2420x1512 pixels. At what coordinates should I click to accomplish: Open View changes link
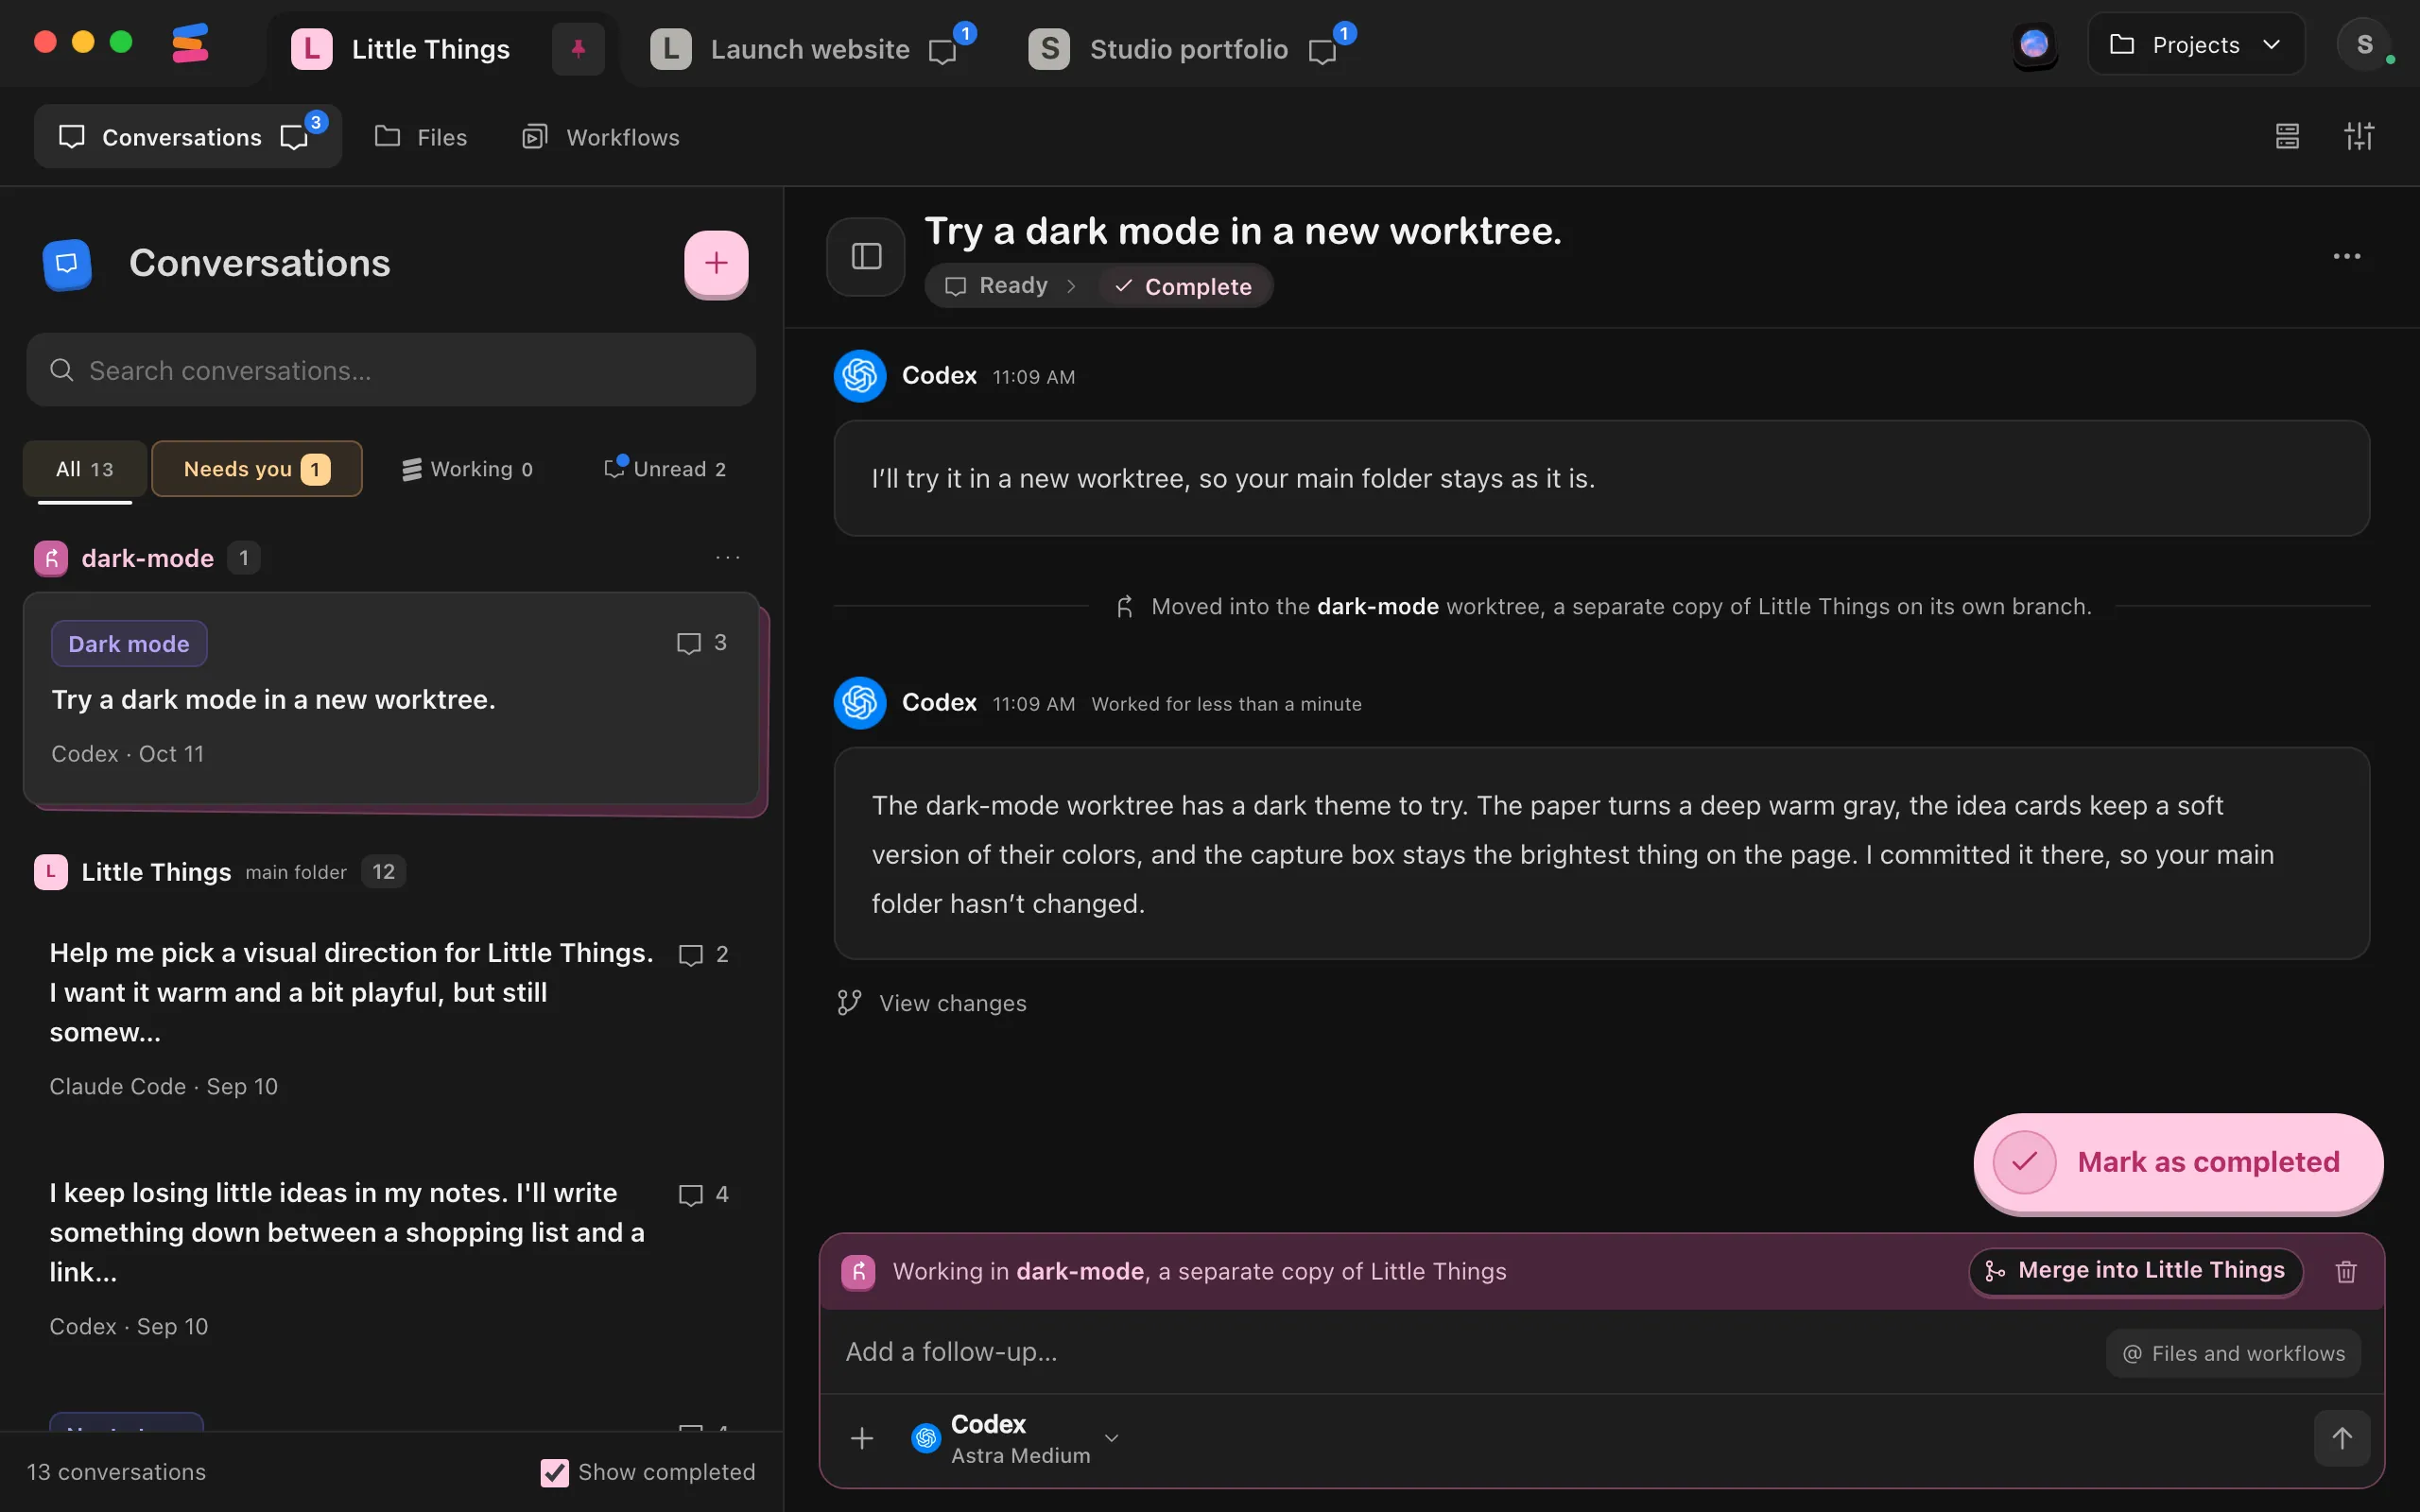933,1003
